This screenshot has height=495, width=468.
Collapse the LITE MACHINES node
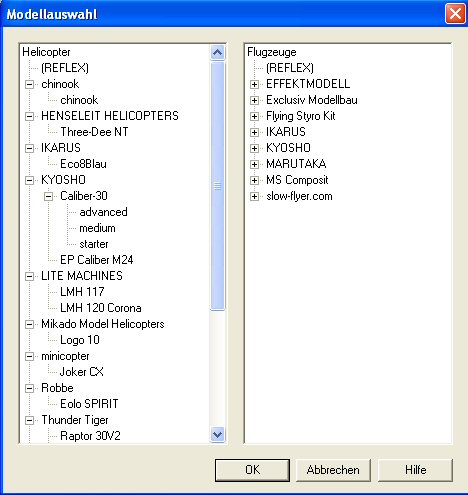point(30,276)
